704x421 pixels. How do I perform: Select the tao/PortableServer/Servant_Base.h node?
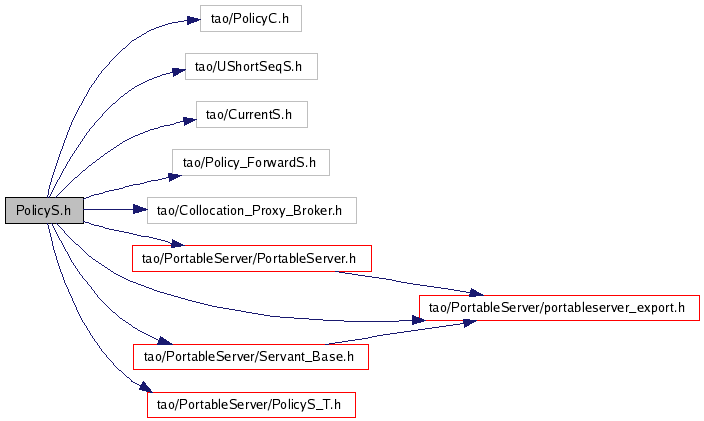pos(251,356)
